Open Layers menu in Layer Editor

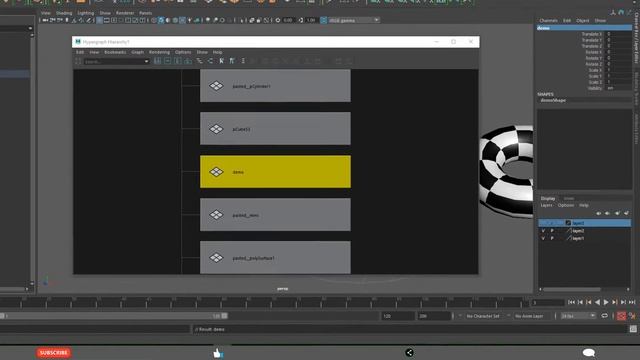click(x=547, y=205)
